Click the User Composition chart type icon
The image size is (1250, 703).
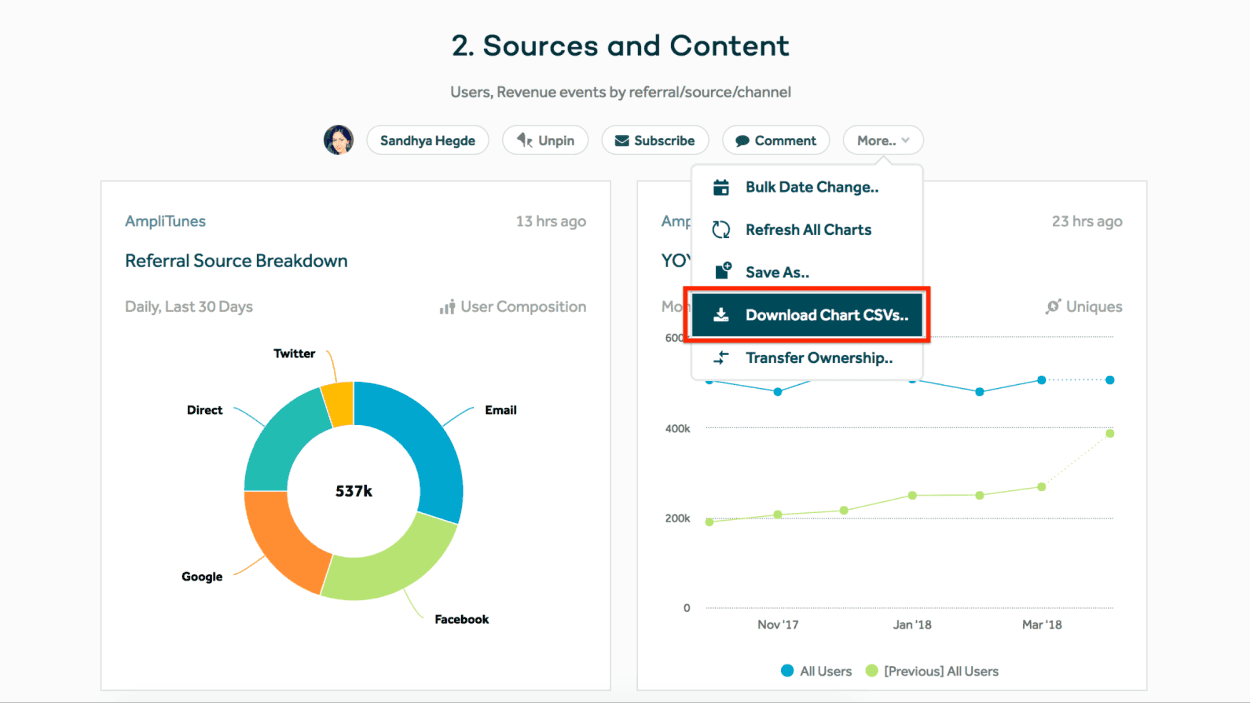447,307
